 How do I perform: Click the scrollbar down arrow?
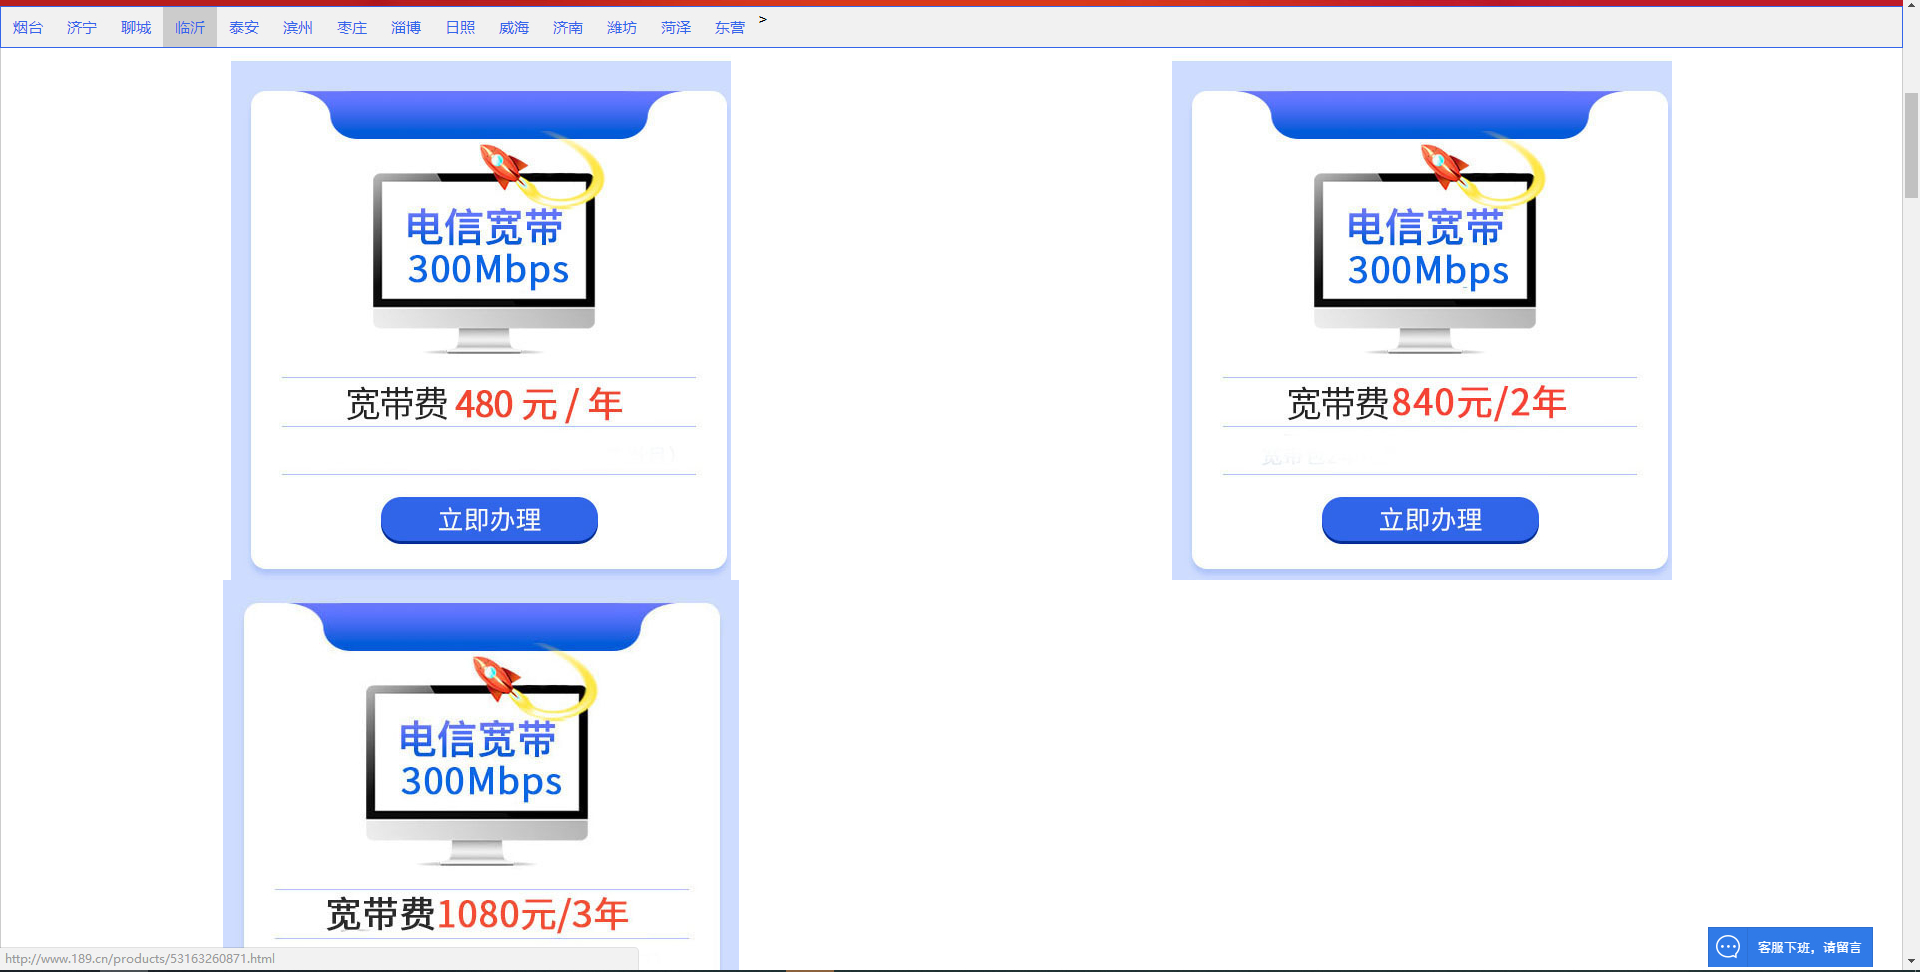point(1911,962)
